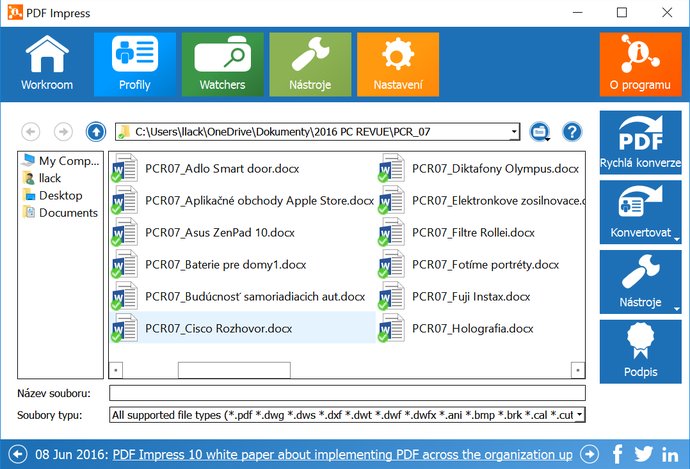Go forward with the navigation arrow
The image size is (690, 469).
click(x=63, y=132)
